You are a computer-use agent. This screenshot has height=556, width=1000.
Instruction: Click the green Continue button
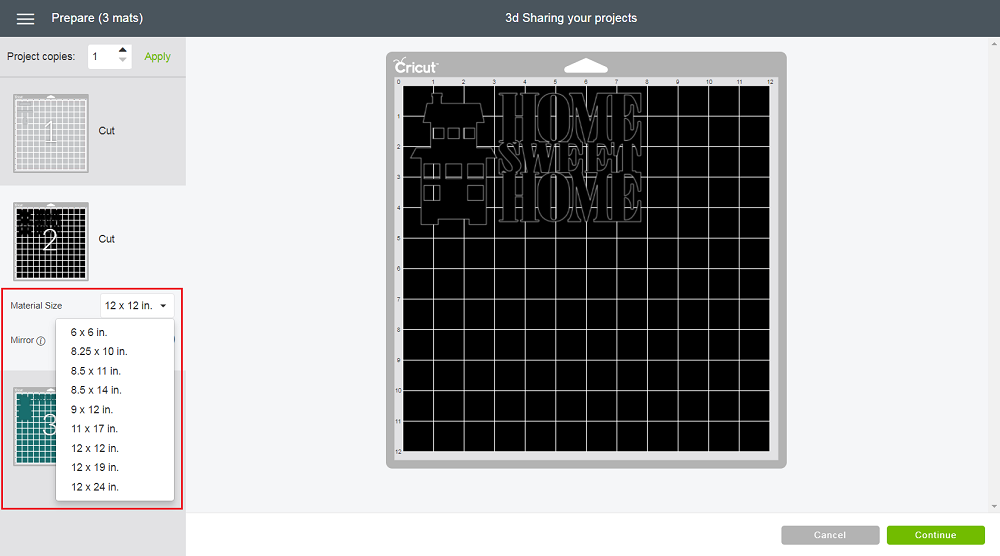[x=935, y=535]
